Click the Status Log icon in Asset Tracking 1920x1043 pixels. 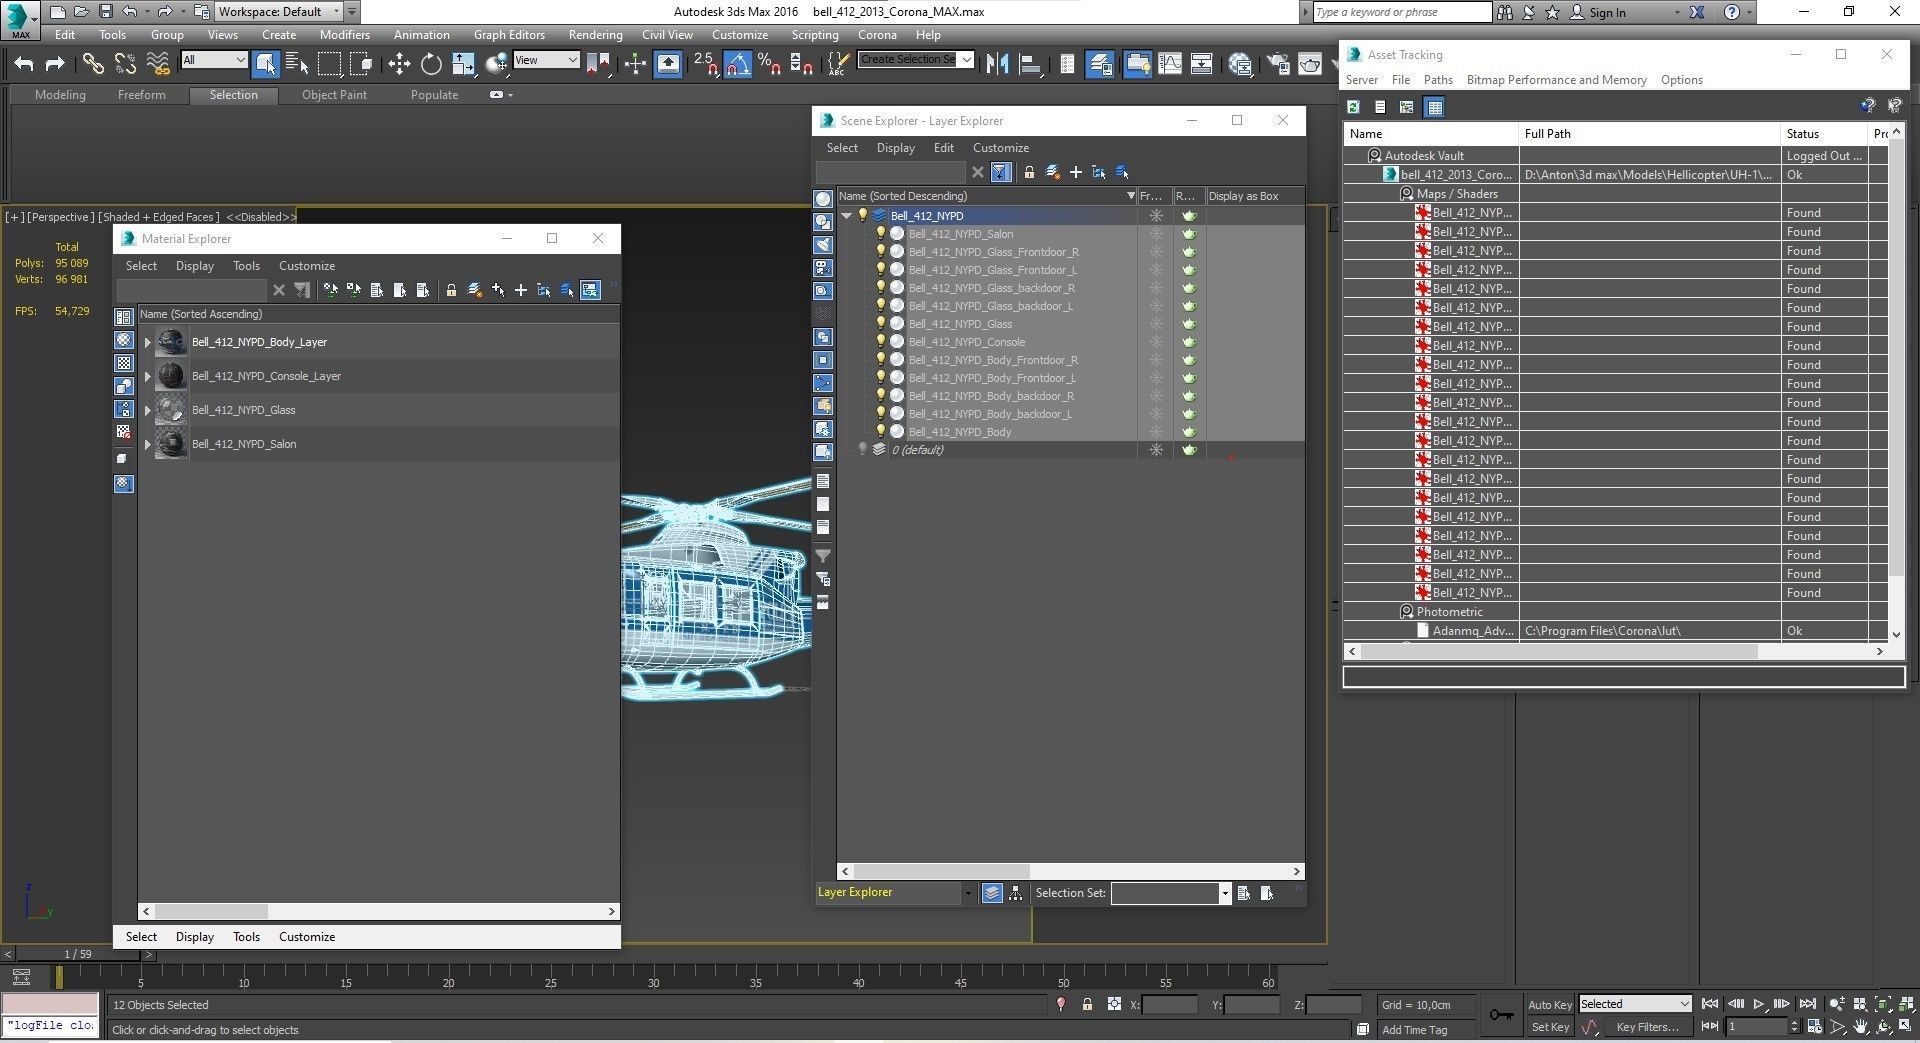click(1380, 107)
